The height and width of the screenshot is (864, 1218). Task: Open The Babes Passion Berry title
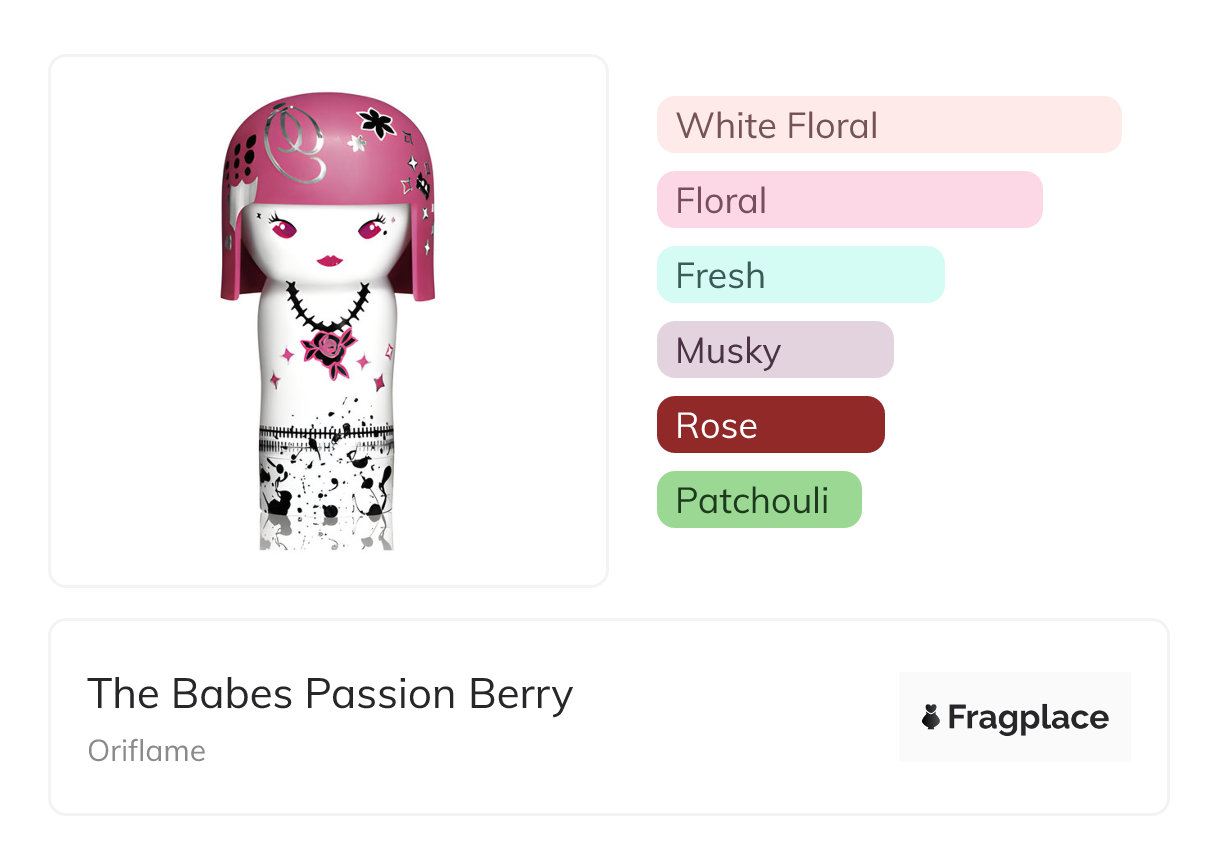point(330,694)
